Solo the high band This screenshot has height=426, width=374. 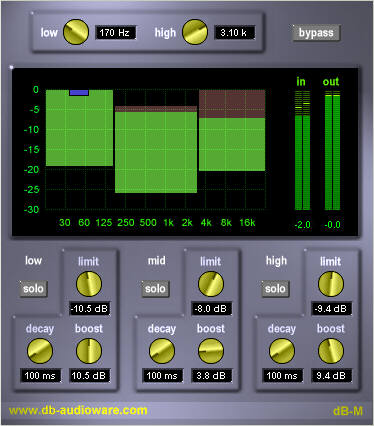click(275, 289)
